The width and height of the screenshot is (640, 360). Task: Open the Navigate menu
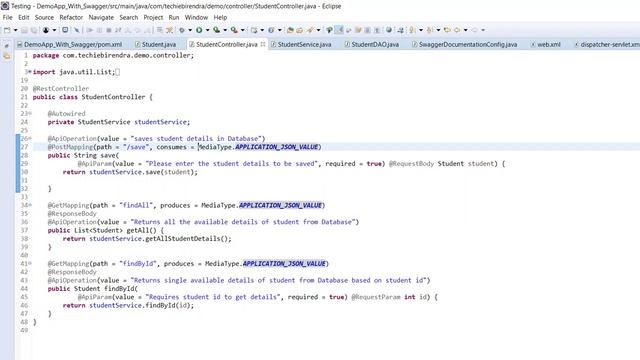pos(101,18)
